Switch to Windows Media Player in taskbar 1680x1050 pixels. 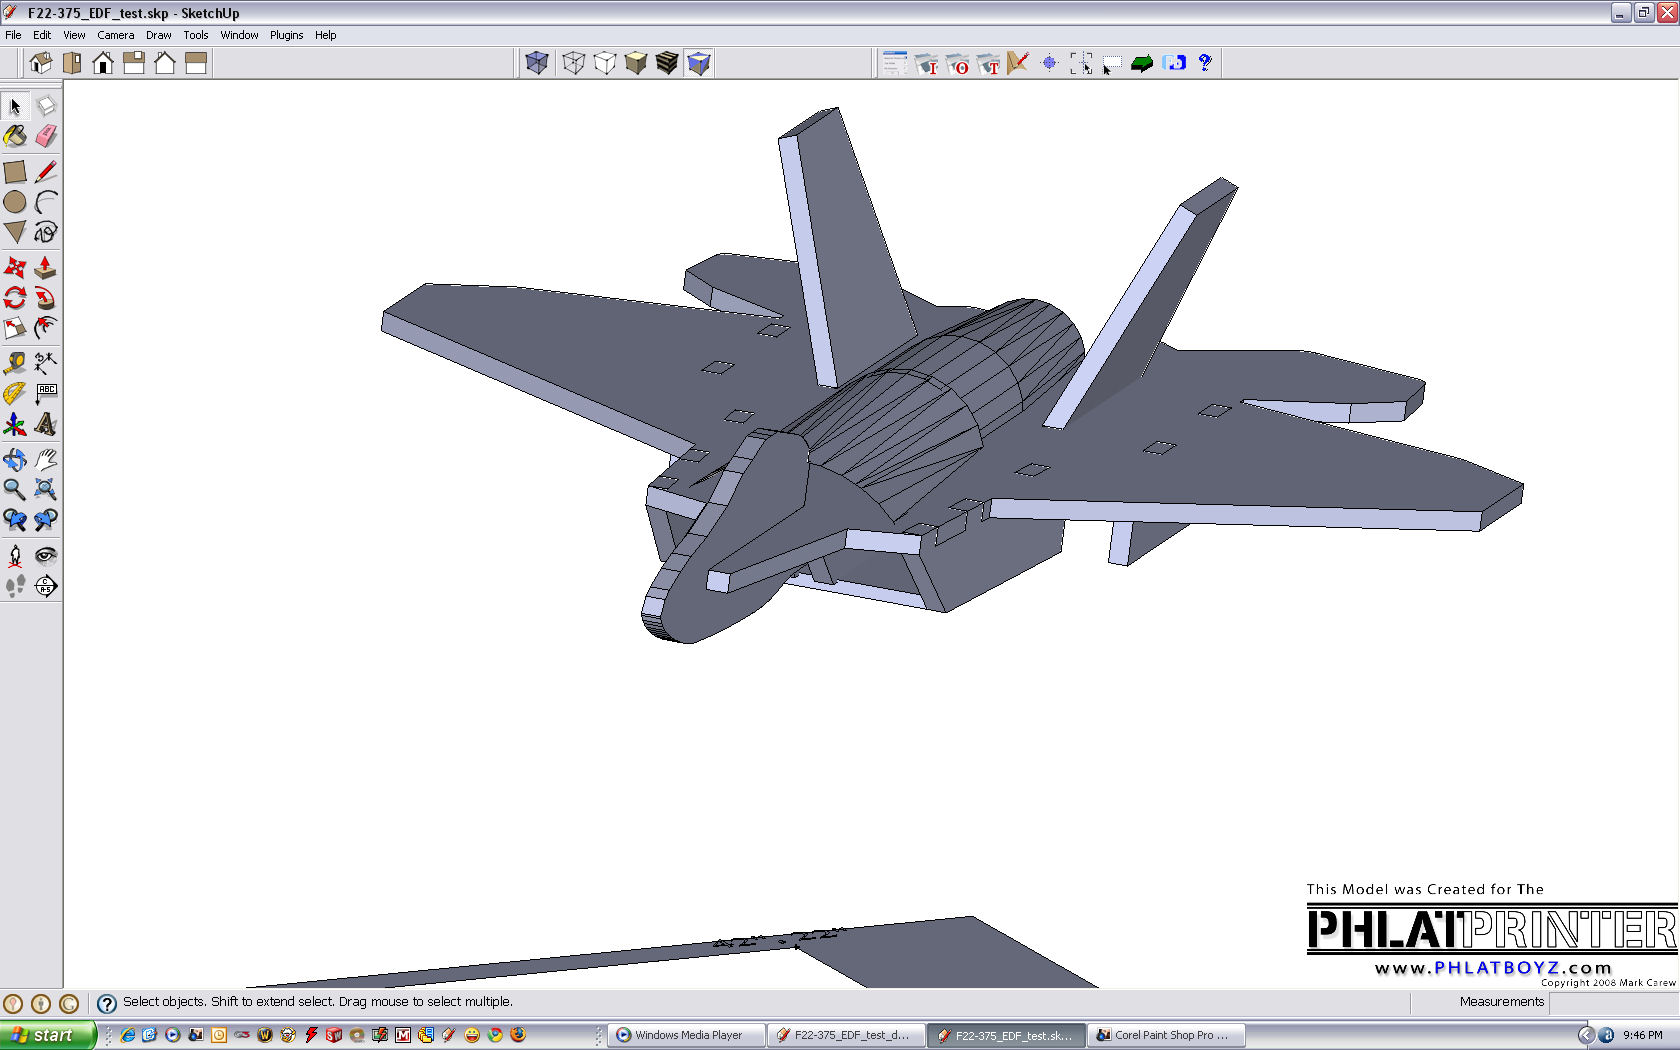tap(686, 1035)
